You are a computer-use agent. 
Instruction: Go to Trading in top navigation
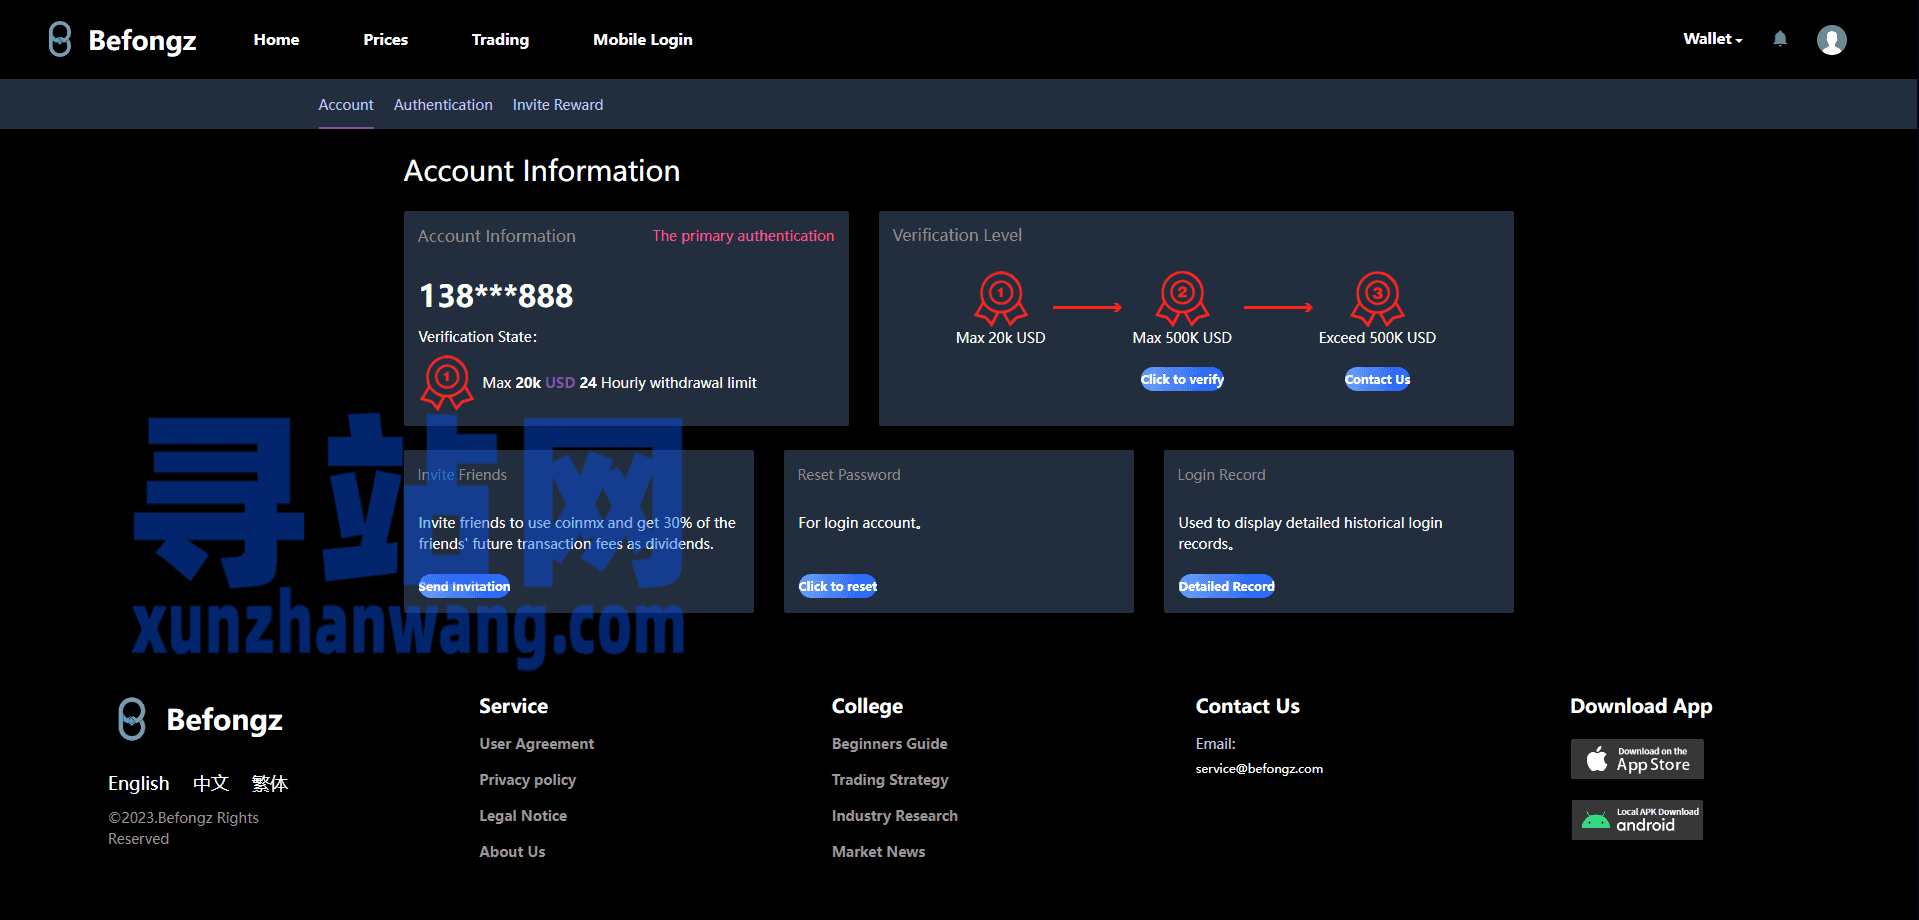[x=500, y=40]
